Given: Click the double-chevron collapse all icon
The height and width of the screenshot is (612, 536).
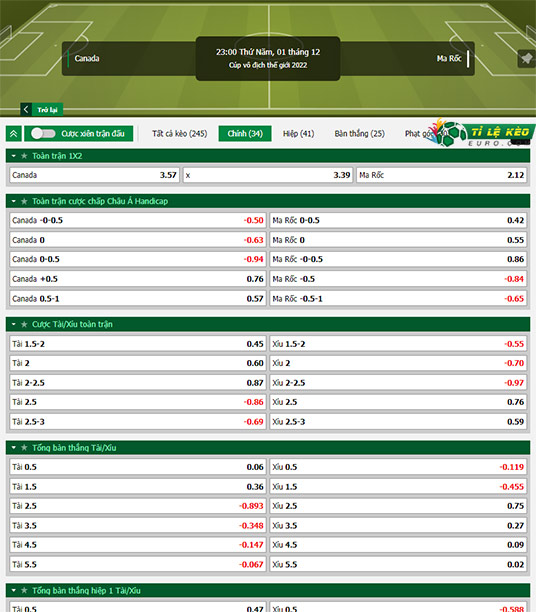Looking at the screenshot, I should click(14, 134).
